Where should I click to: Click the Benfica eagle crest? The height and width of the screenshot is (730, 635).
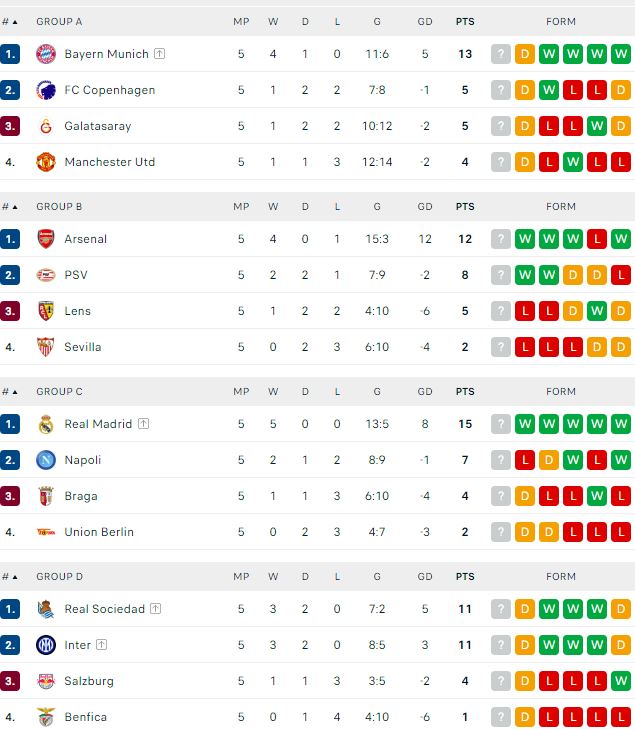[x=45, y=717]
